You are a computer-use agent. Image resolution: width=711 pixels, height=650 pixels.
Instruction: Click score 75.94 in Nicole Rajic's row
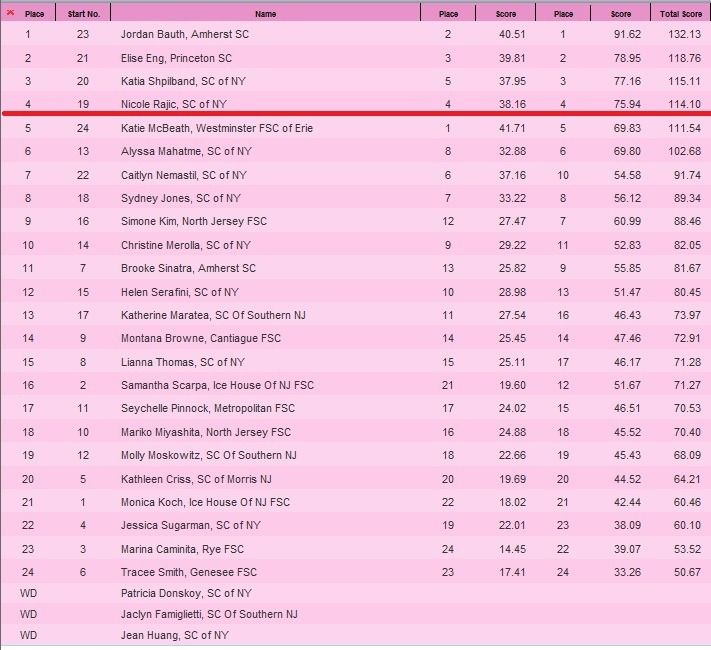pos(627,104)
